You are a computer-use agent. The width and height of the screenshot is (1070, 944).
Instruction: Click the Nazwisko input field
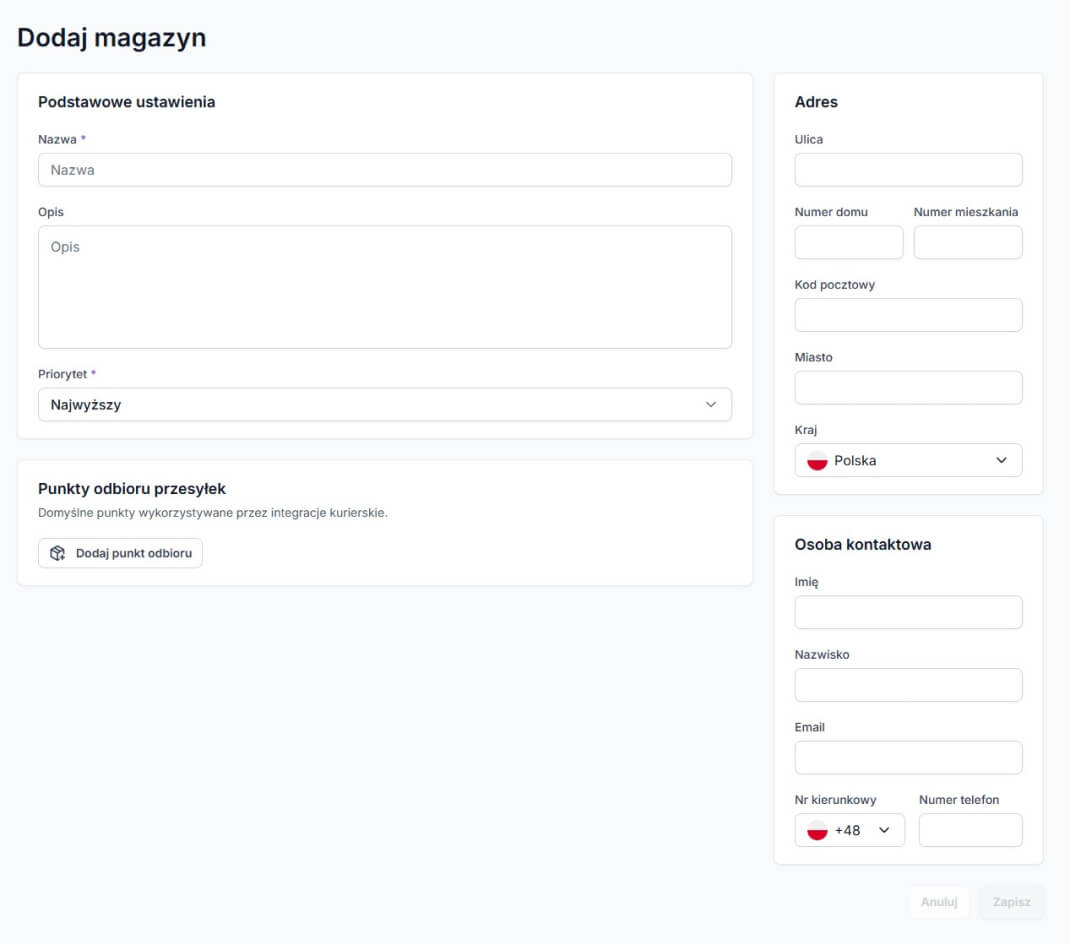pyautogui.click(x=908, y=685)
